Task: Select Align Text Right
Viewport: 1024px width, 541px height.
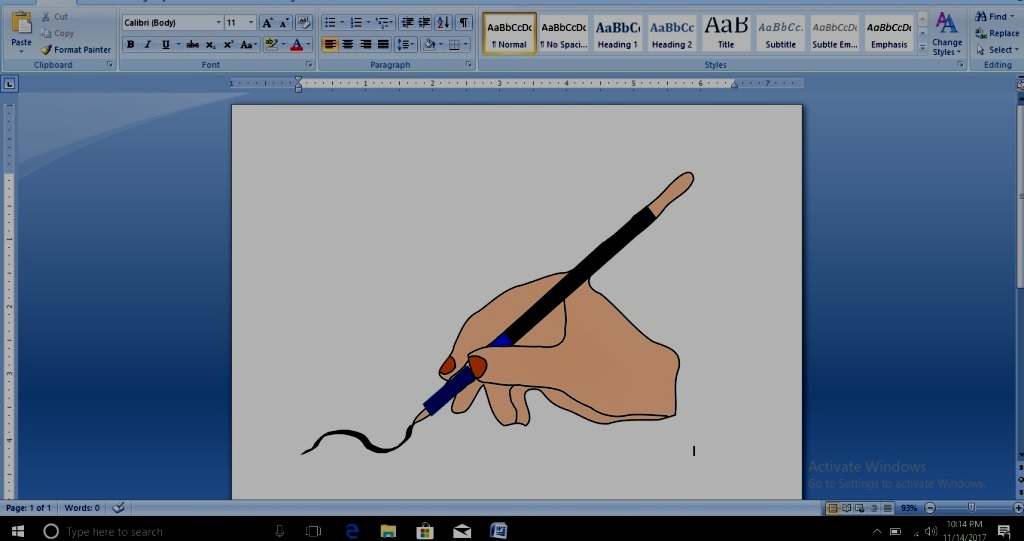Action: 366,44
